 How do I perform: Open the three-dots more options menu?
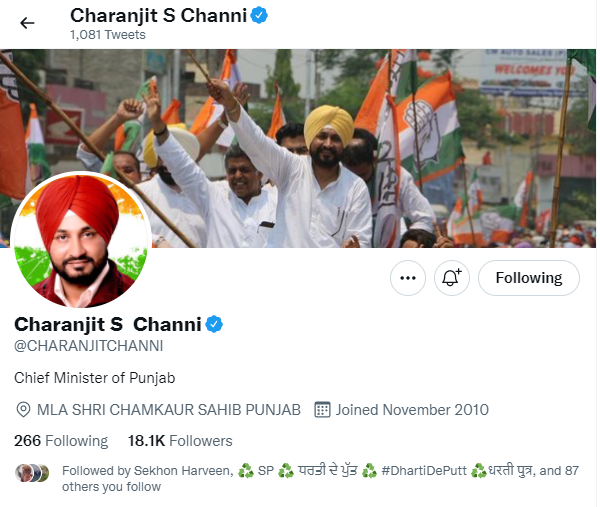tap(408, 278)
